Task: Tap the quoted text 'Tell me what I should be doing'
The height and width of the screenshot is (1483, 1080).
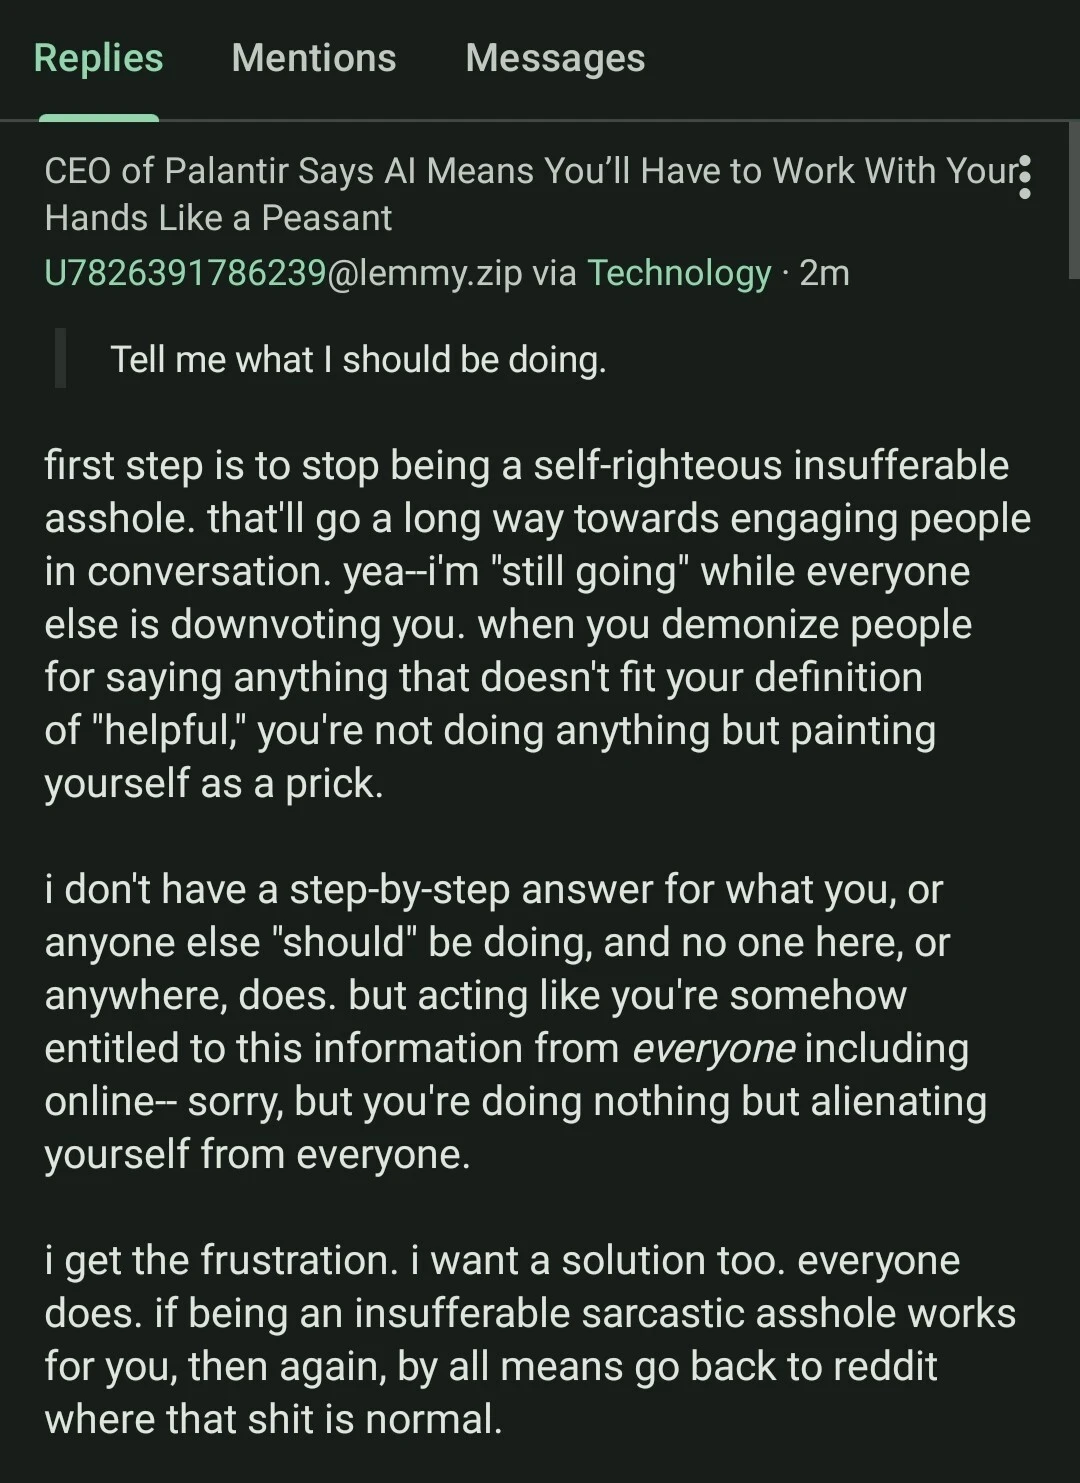Action: tap(360, 358)
